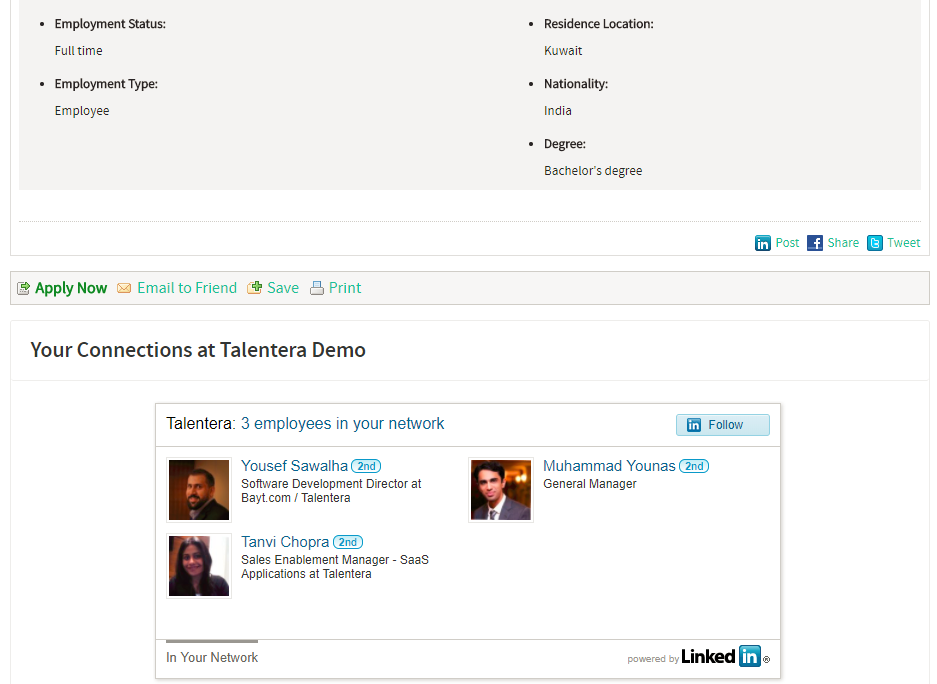The image size is (937, 684).
Task: Click the Save plus icon
Action: tap(255, 288)
